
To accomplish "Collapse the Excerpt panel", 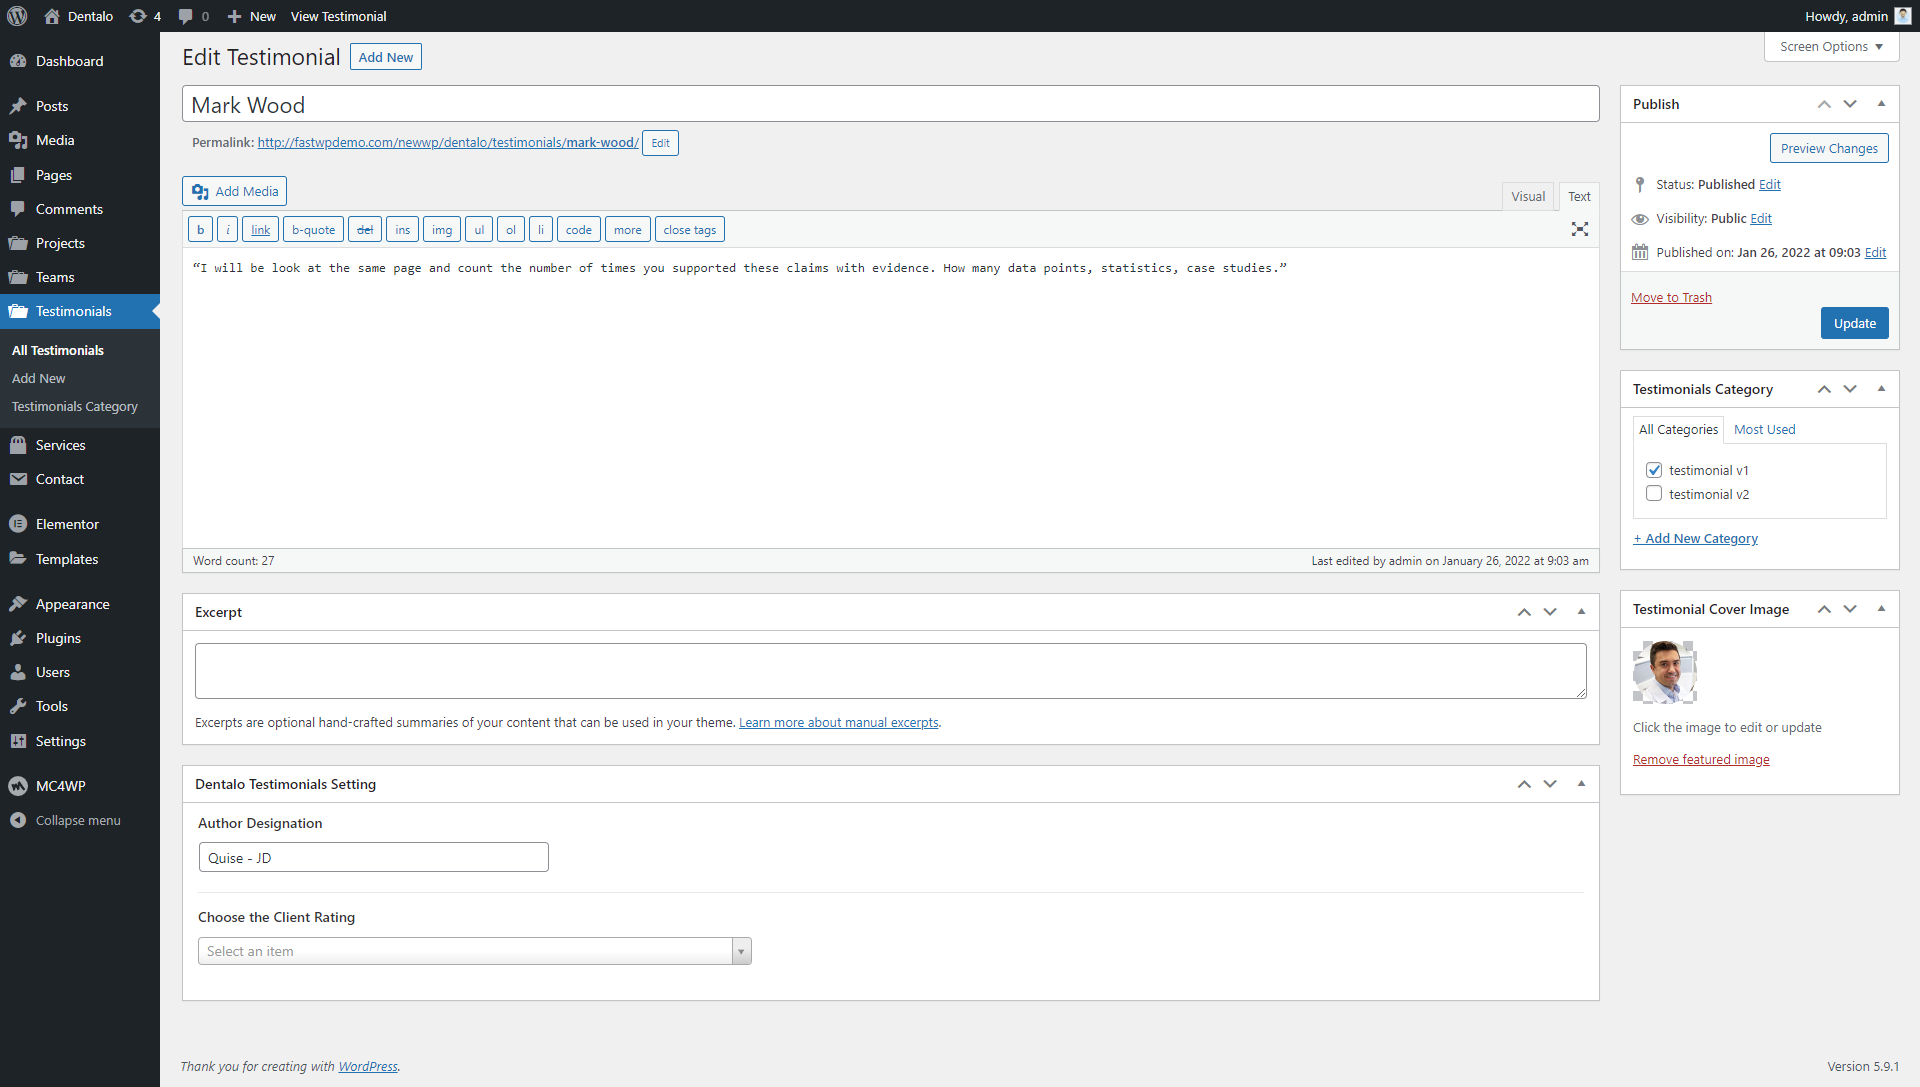I will click(1581, 612).
